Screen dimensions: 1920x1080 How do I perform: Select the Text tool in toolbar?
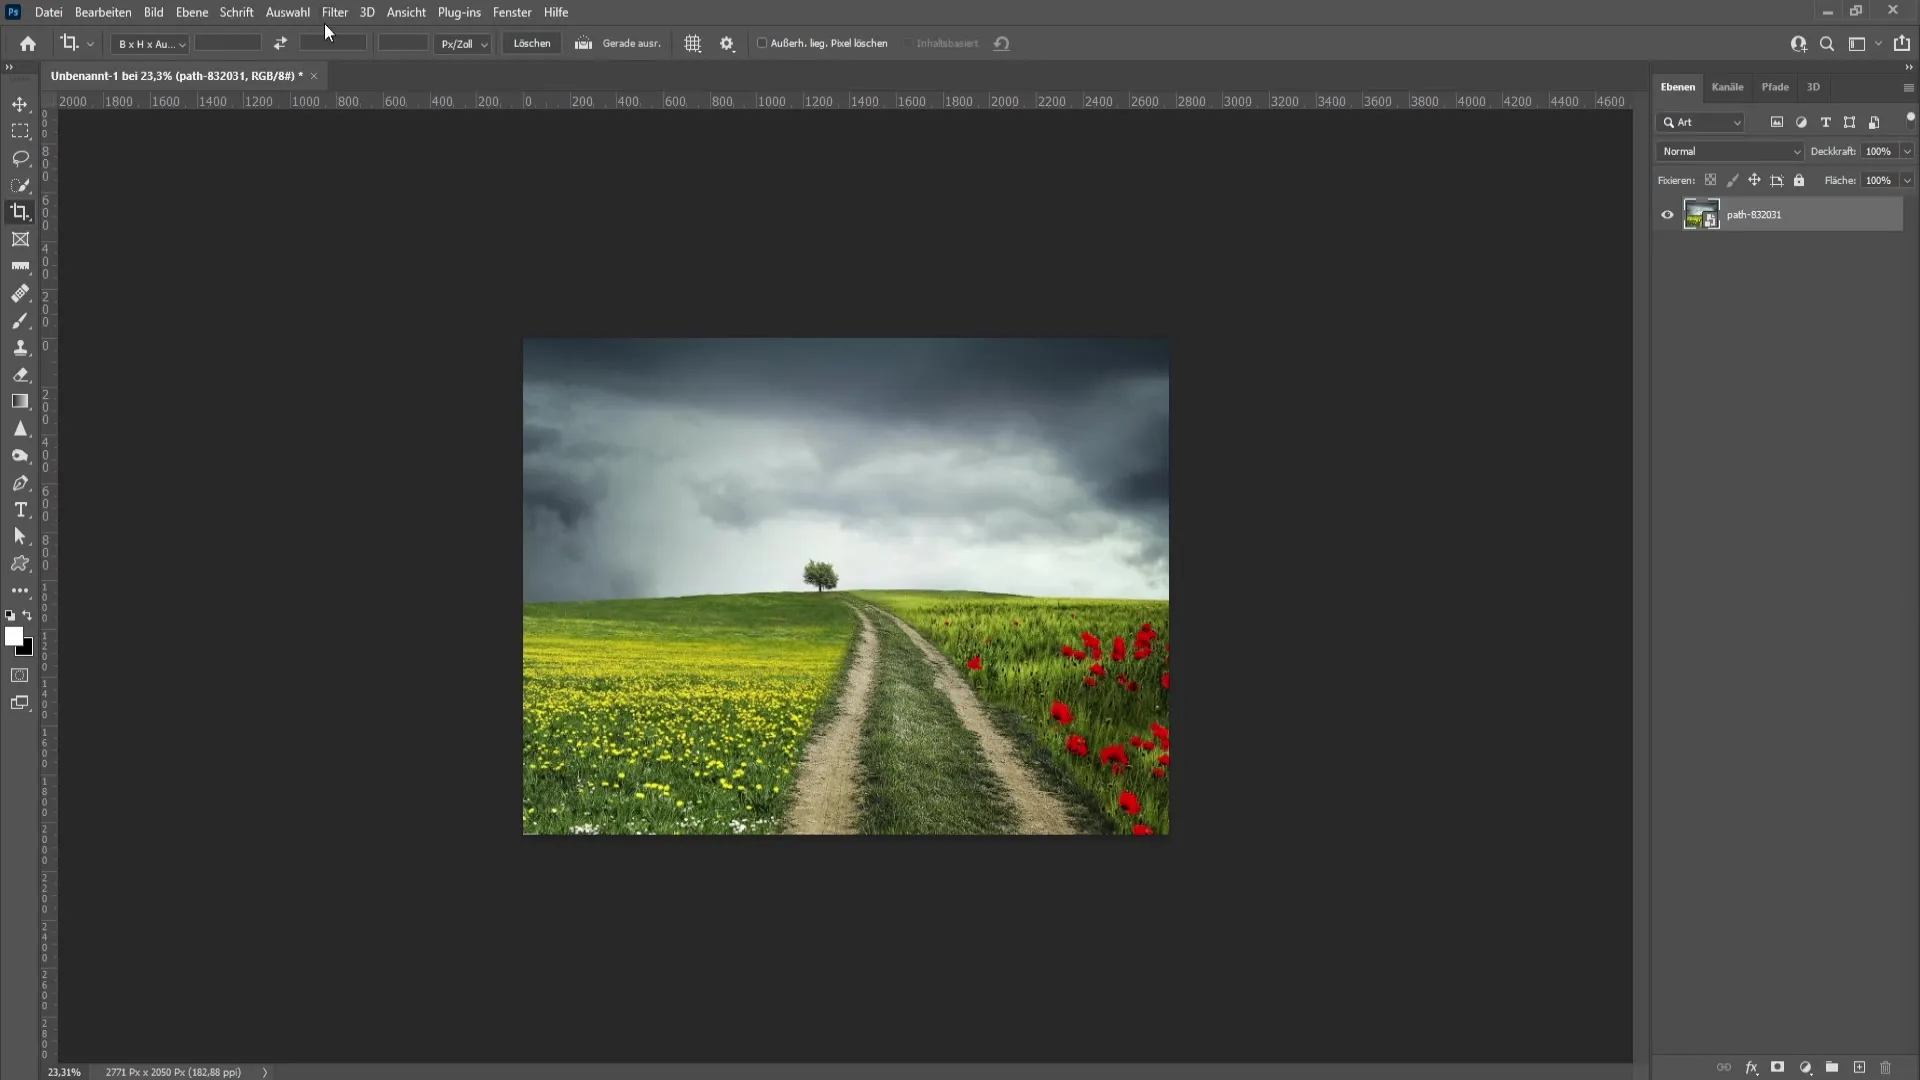20,509
